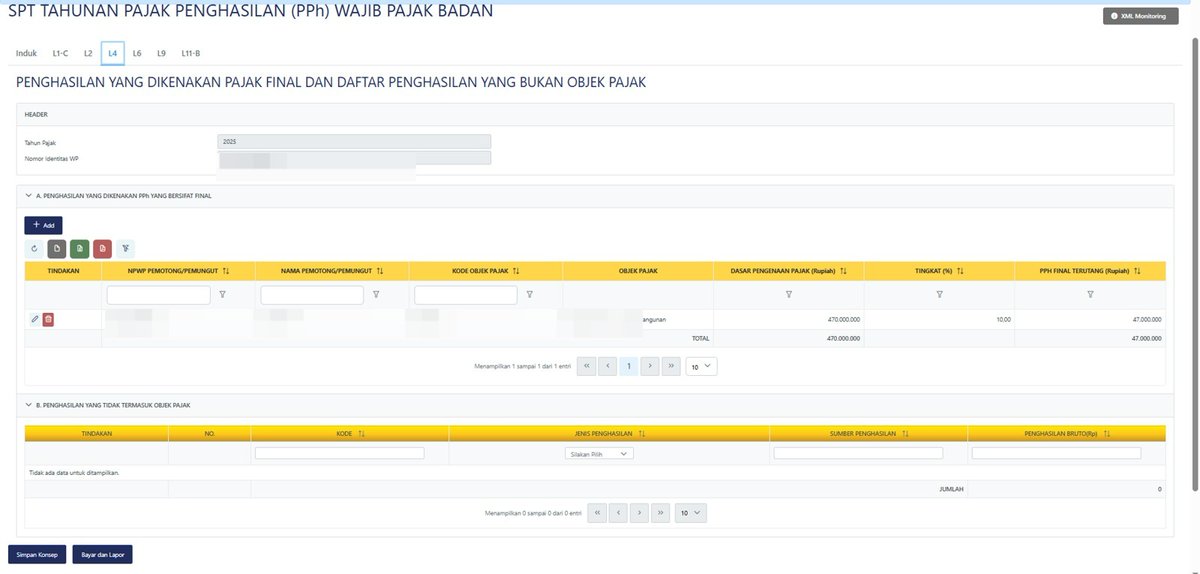Select page 1 in section A pagination

click(628, 367)
